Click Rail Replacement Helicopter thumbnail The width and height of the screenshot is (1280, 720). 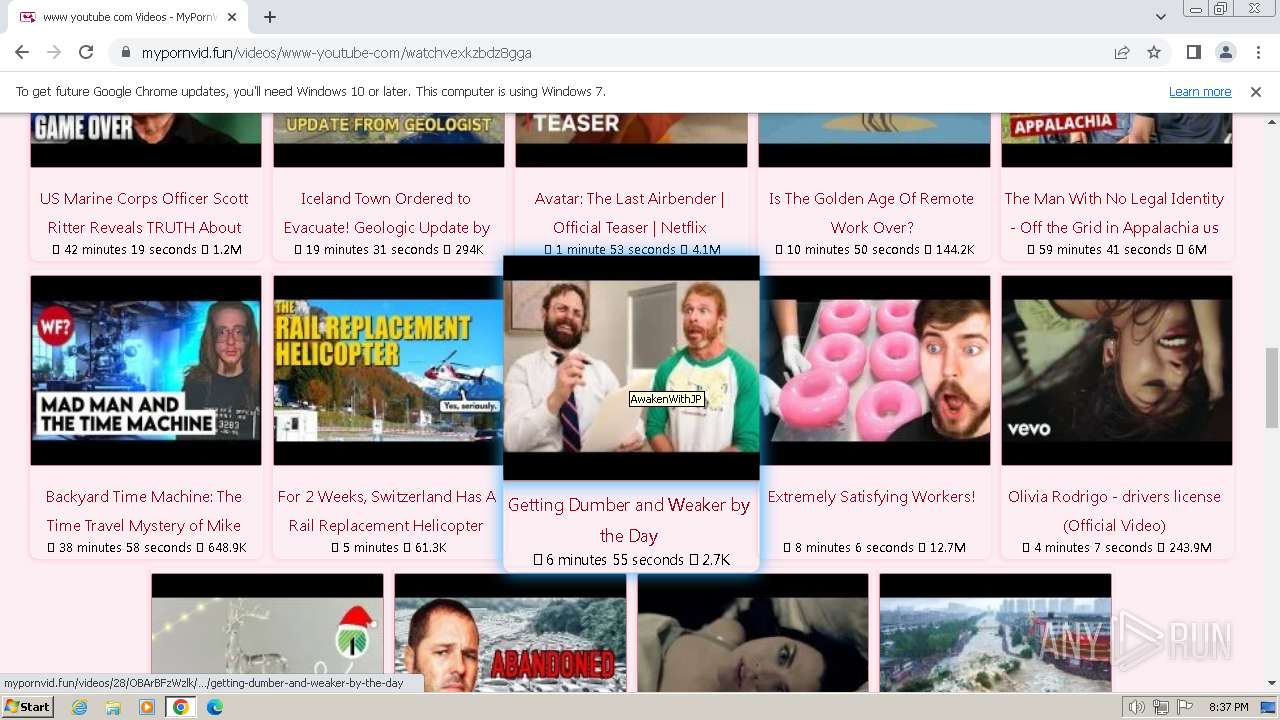[388, 370]
